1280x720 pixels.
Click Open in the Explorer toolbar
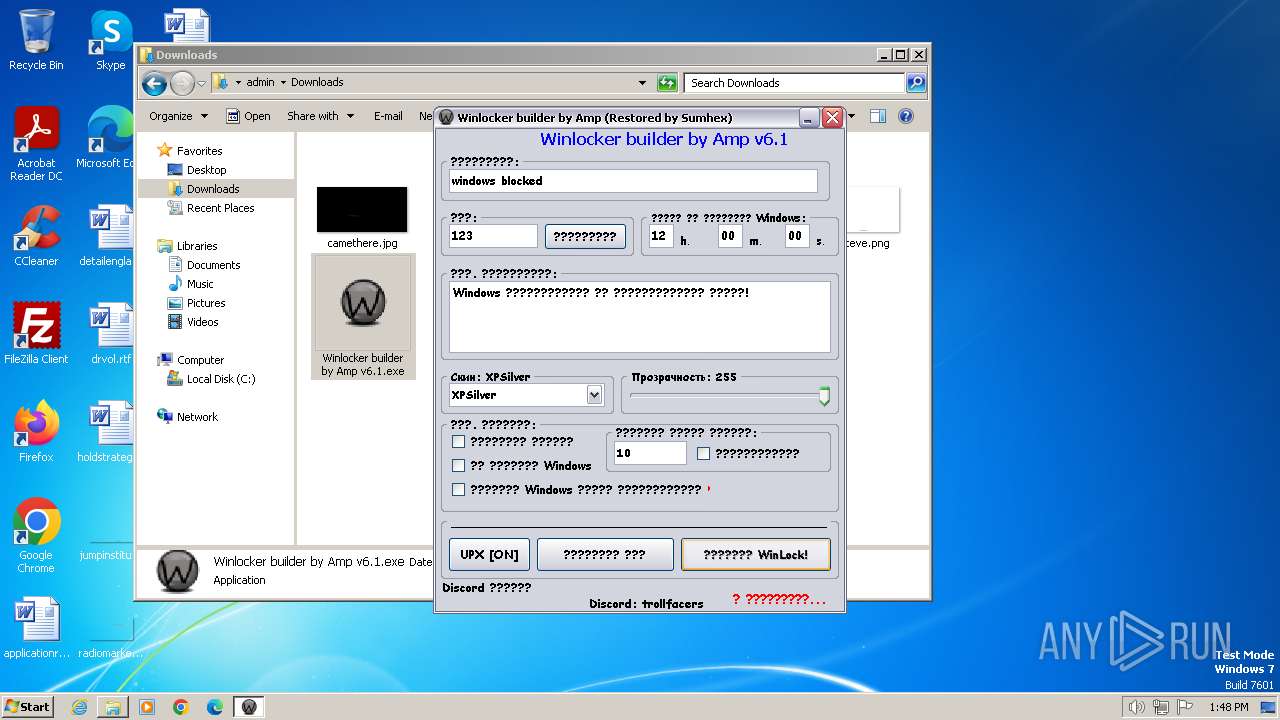tap(248, 116)
